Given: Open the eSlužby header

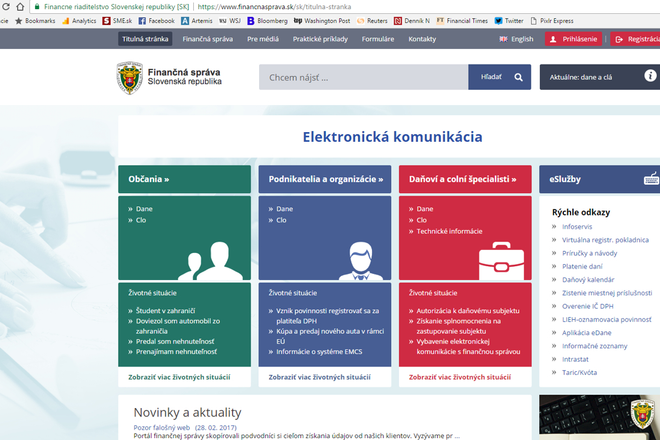Looking at the screenshot, I should pos(600,179).
